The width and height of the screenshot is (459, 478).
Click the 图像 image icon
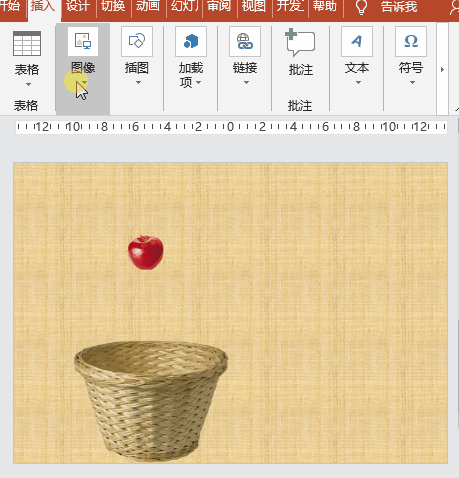83,41
